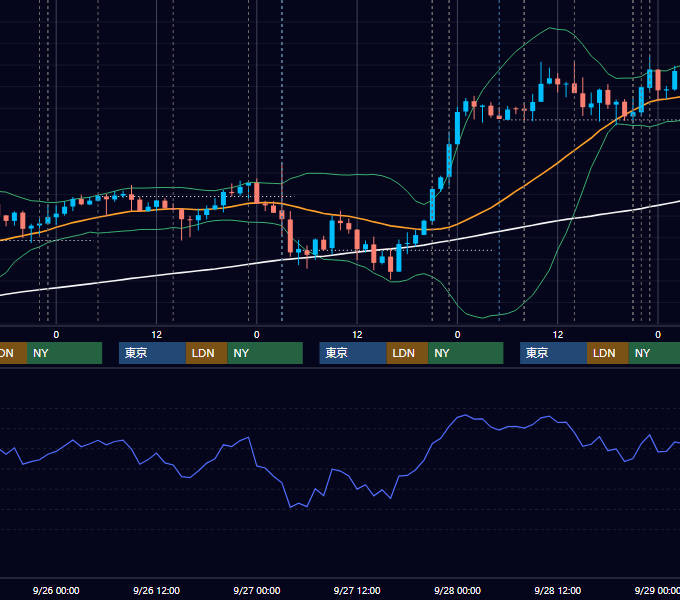Click the hour label 0 above 9/28 00:00
This screenshot has width=680, height=600.
coord(457,335)
